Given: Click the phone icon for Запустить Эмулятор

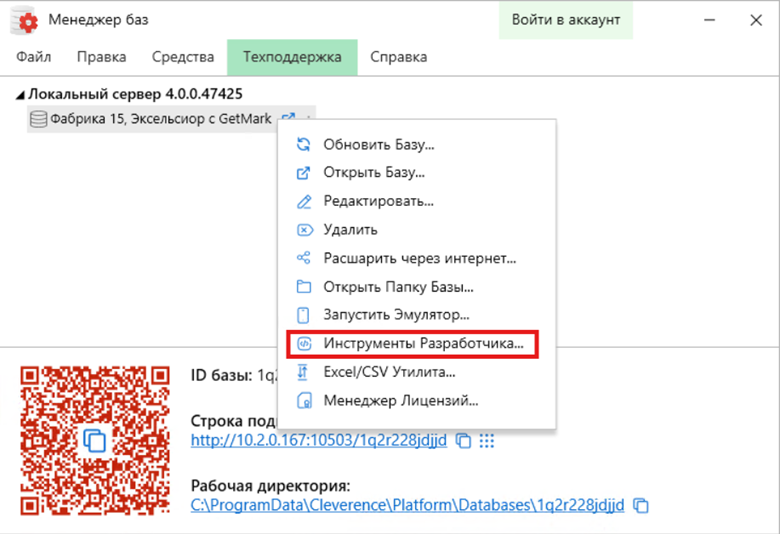Looking at the screenshot, I should pos(303,315).
